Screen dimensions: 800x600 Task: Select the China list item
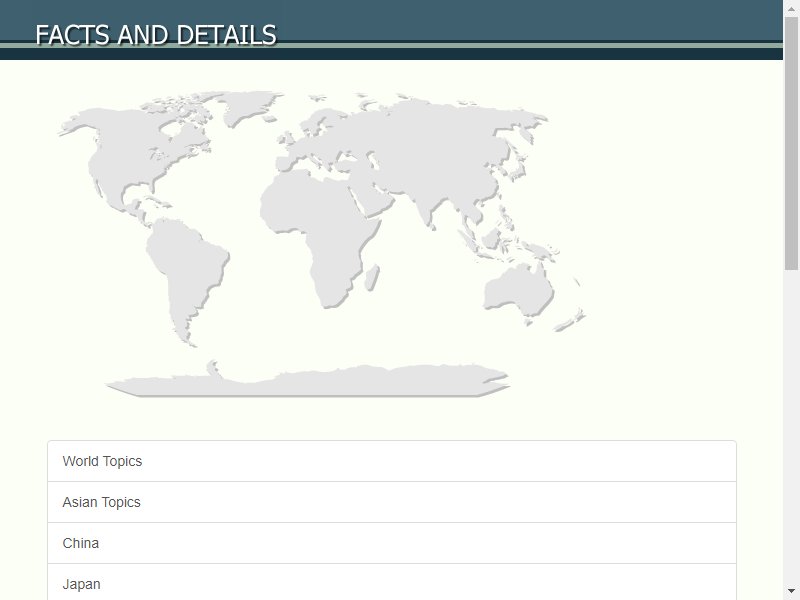coord(392,543)
